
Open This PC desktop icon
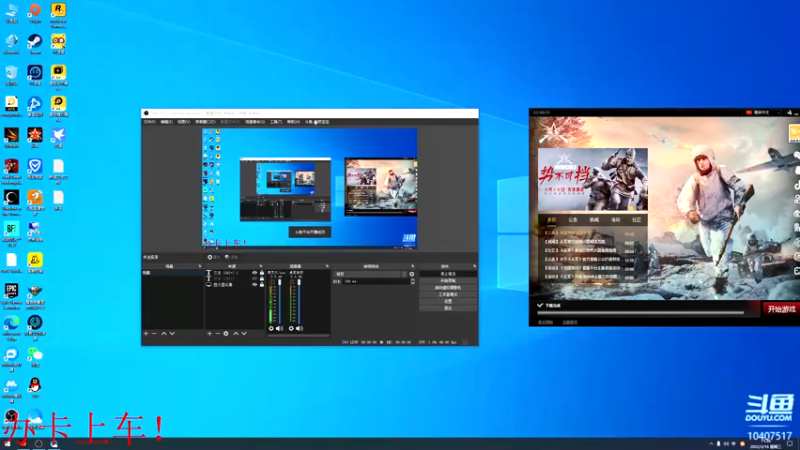[x=11, y=11]
